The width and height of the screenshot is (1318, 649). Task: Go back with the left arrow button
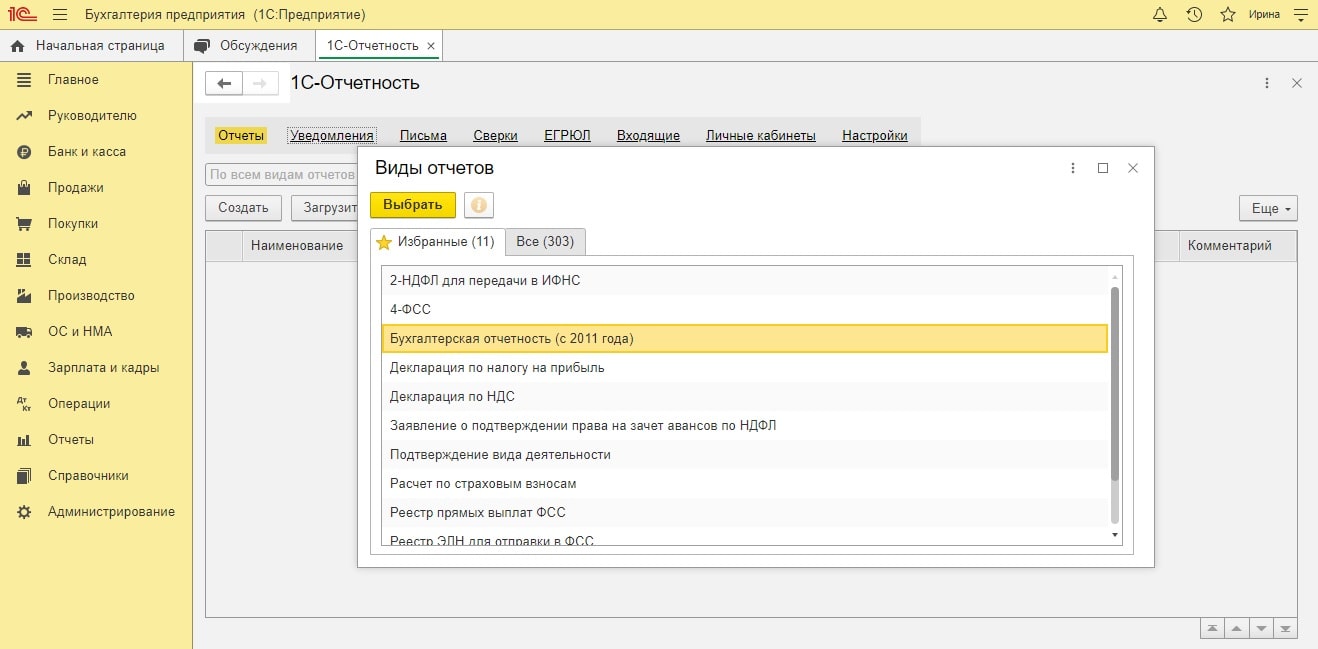224,84
